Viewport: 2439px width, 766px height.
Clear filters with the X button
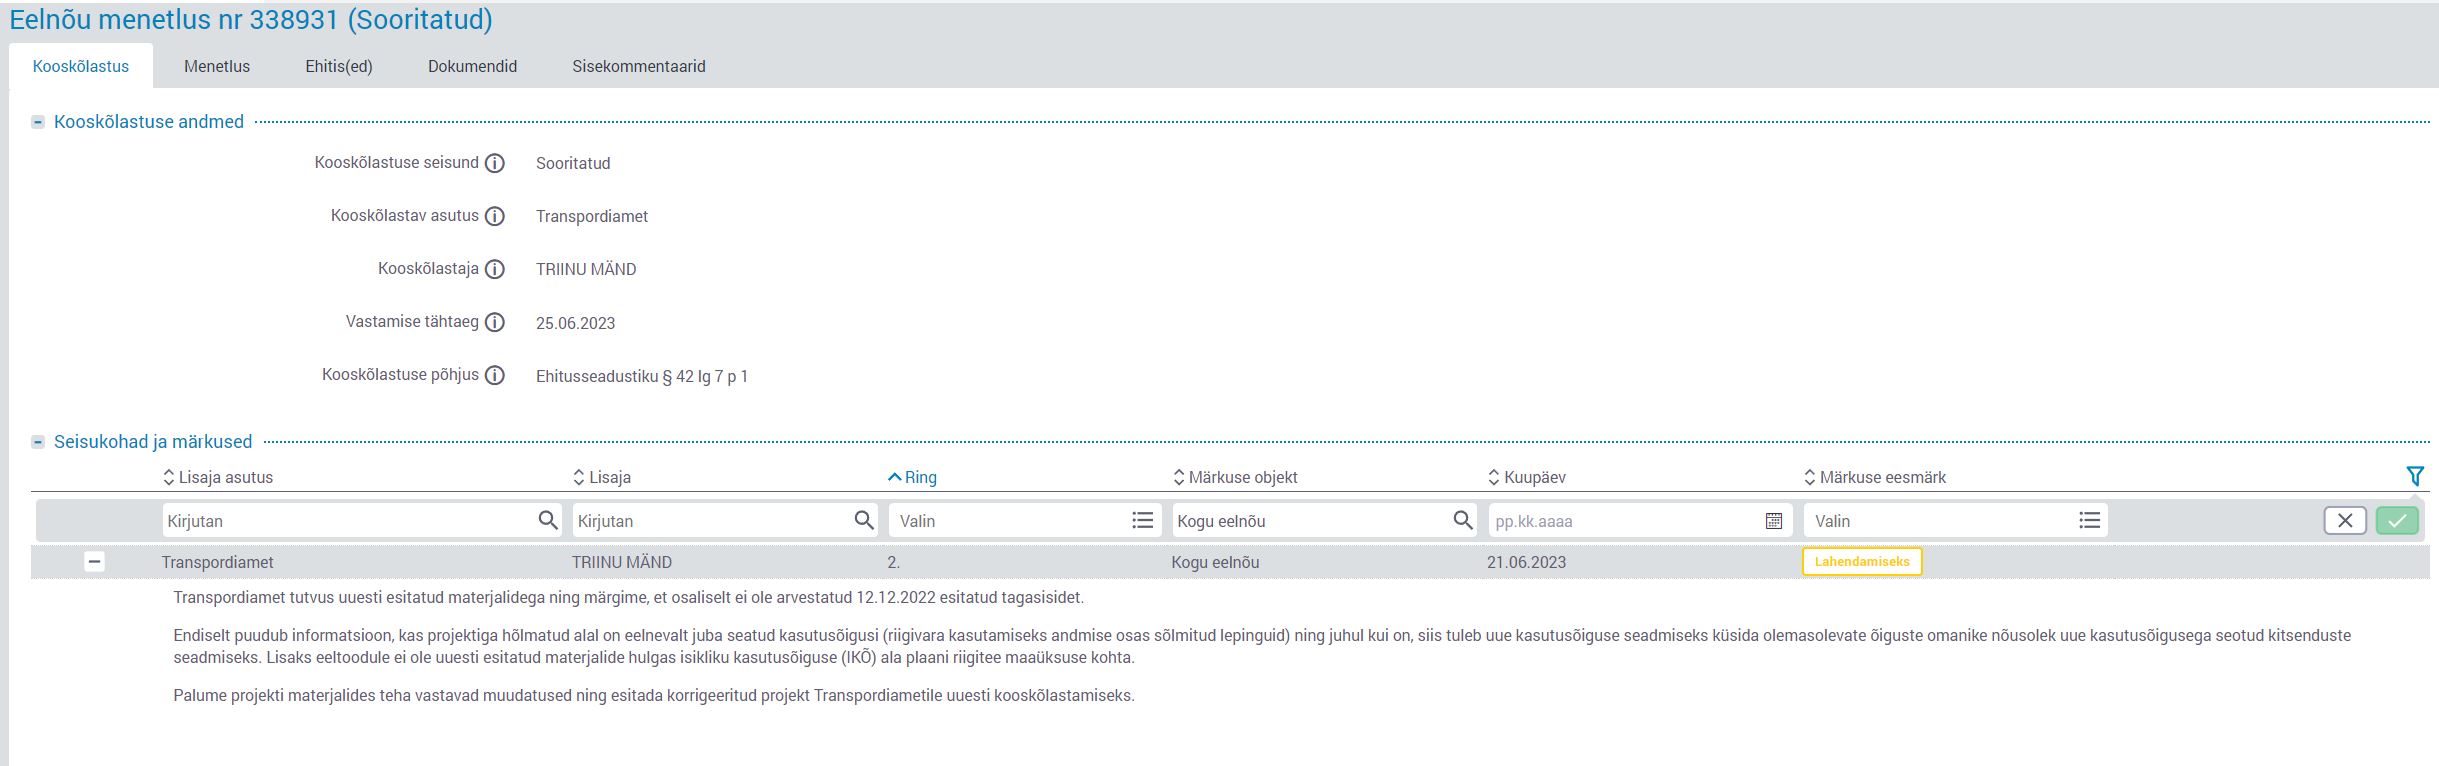coord(2344,521)
